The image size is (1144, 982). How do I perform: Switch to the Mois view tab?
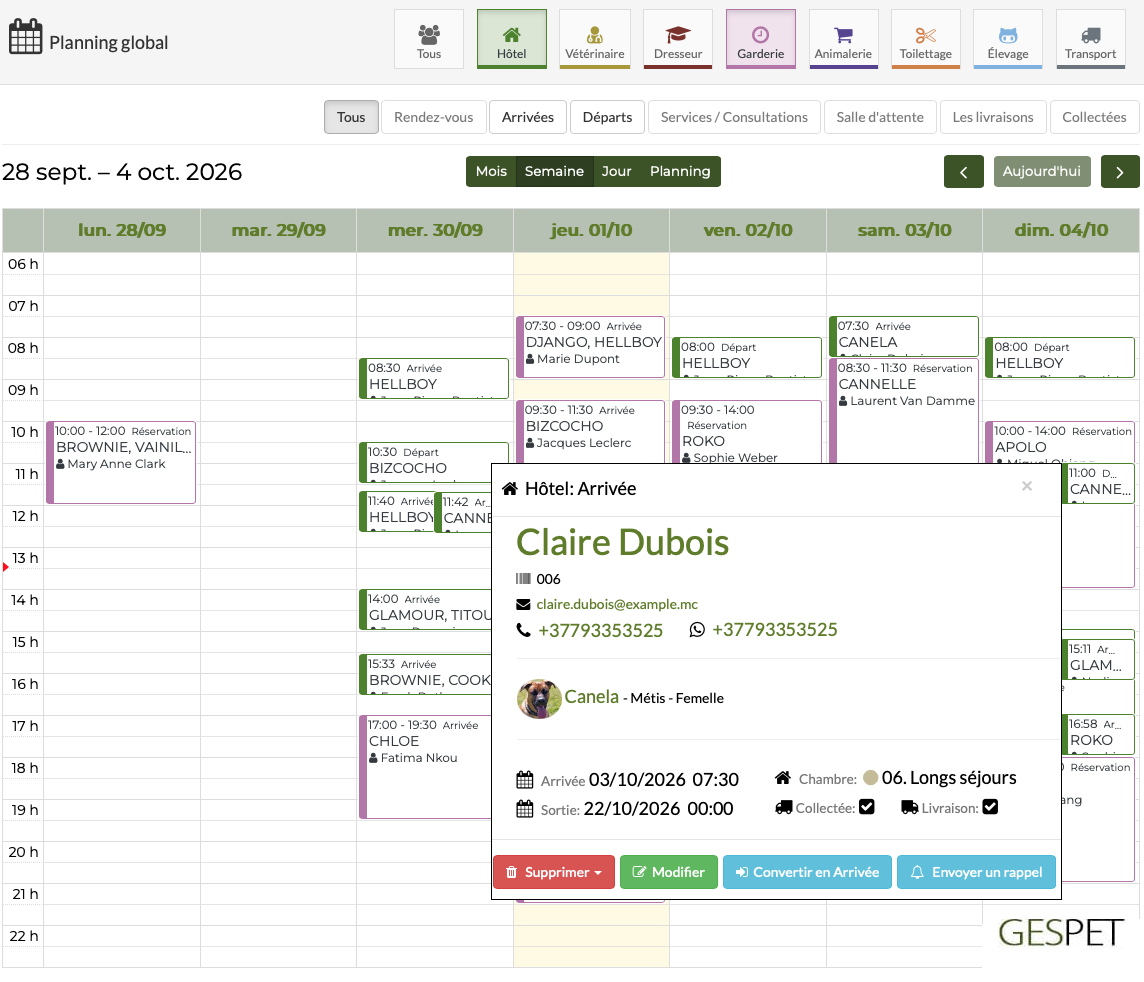[x=491, y=171]
